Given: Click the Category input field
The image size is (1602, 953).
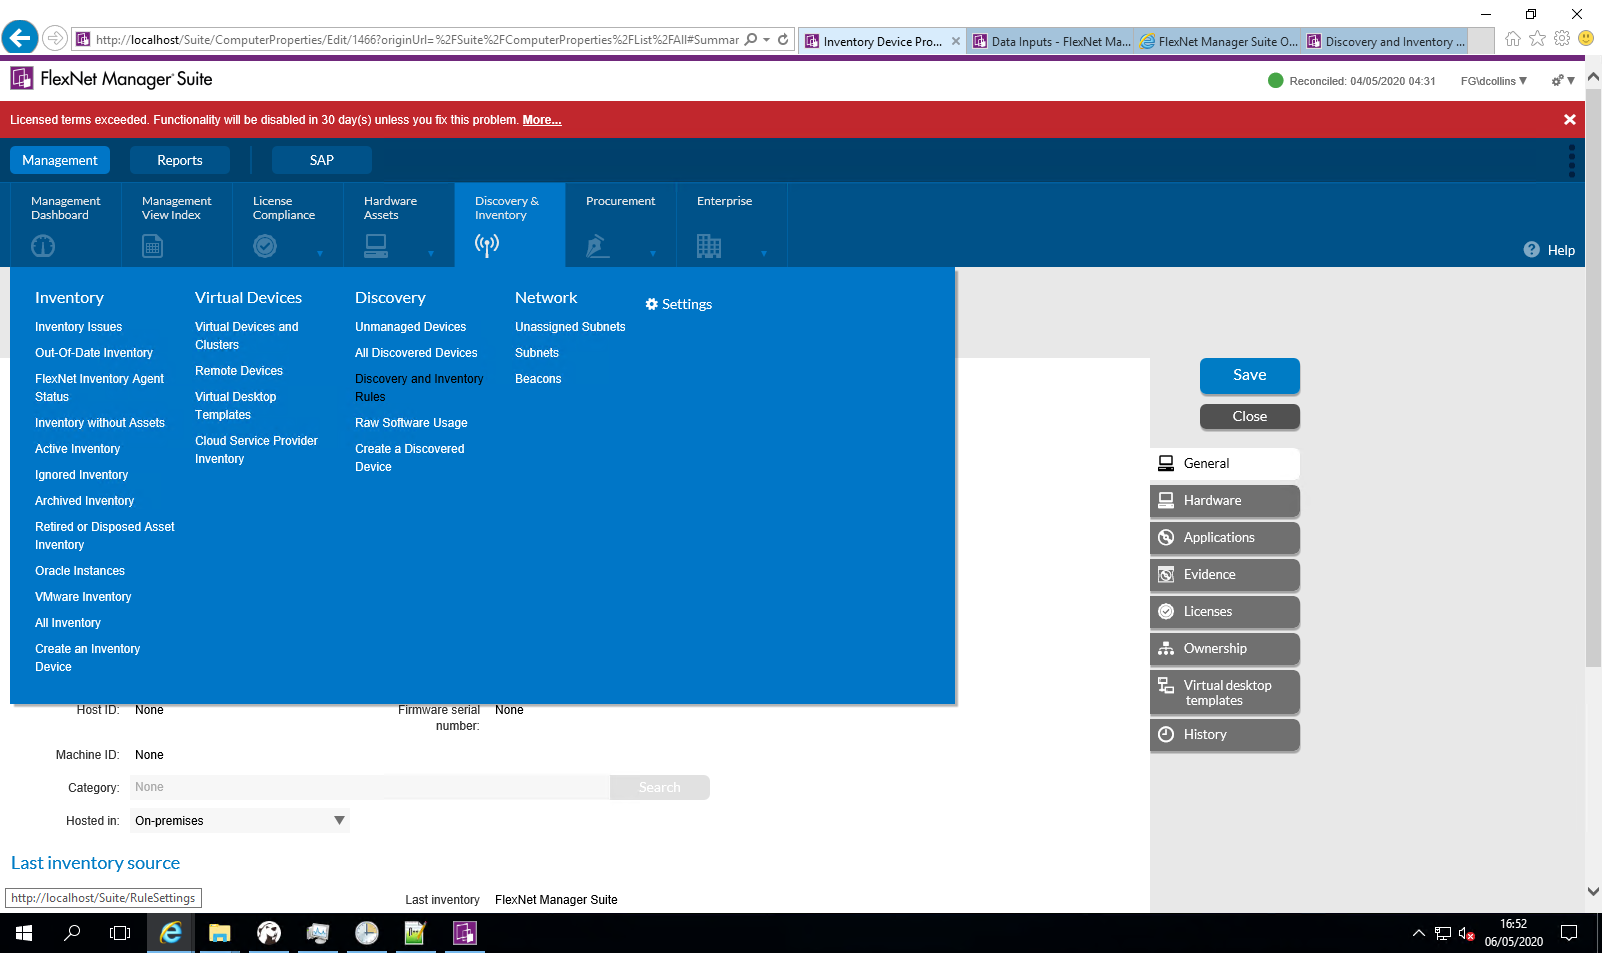Looking at the screenshot, I should point(370,787).
